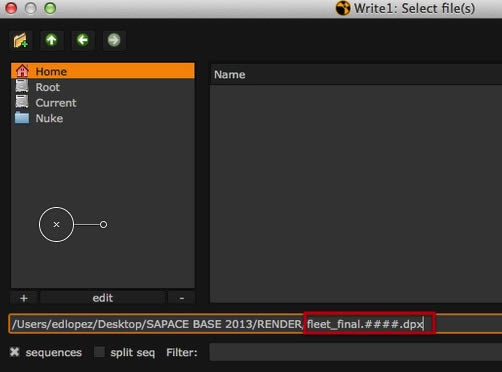Click the Home house icon
Image resolution: width=502 pixels, height=372 pixels.
coord(22,71)
